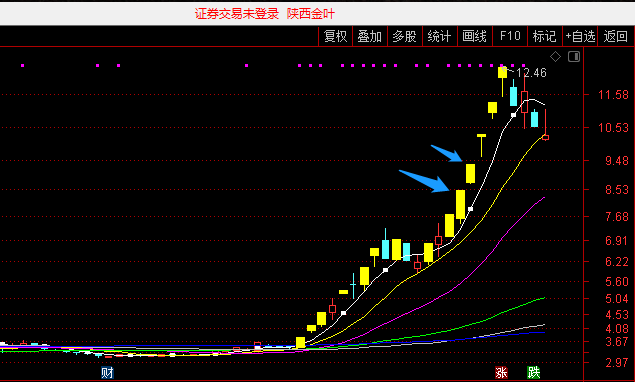635x382 pixels.
Task: Open the 多股 multi-stock view
Action: (x=405, y=36)
